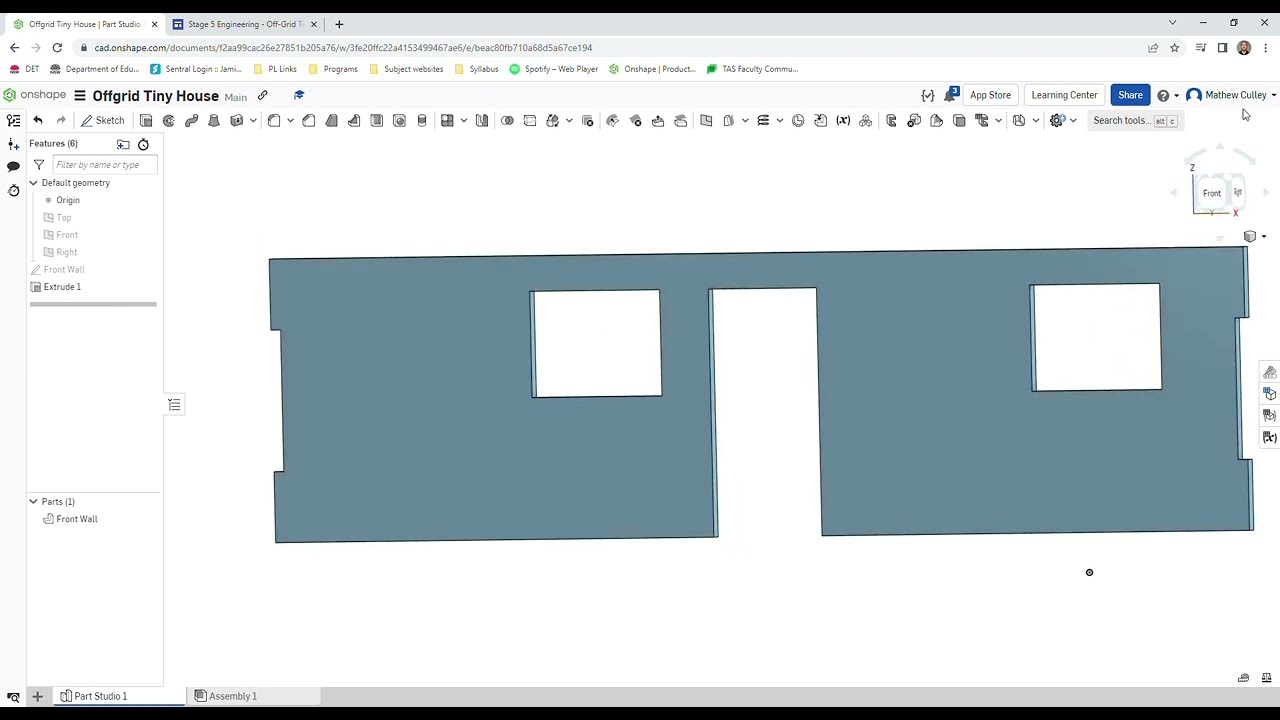This screenshot has width=1280, height=720.
Task: Select the Extrude tool
Action: pos(146,120)
